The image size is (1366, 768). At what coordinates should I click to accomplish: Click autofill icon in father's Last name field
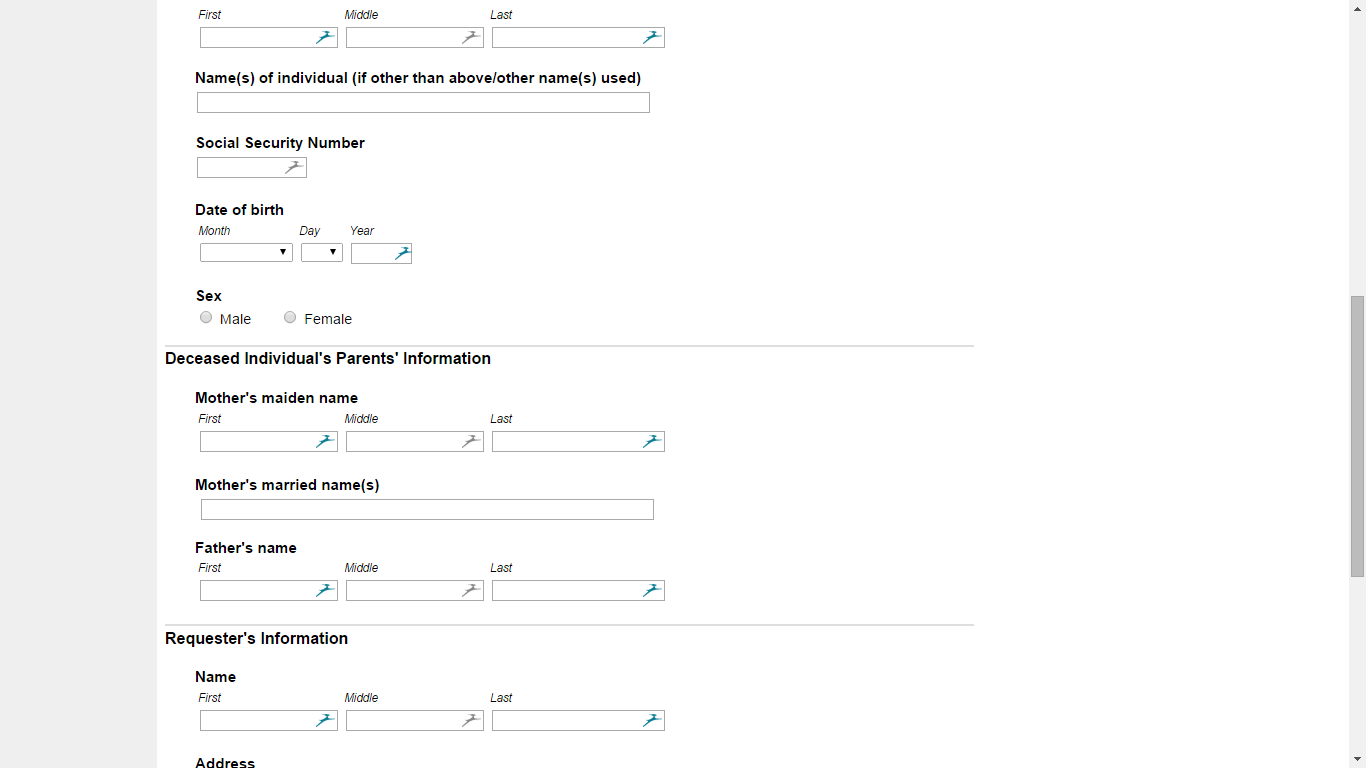point(652,590)
